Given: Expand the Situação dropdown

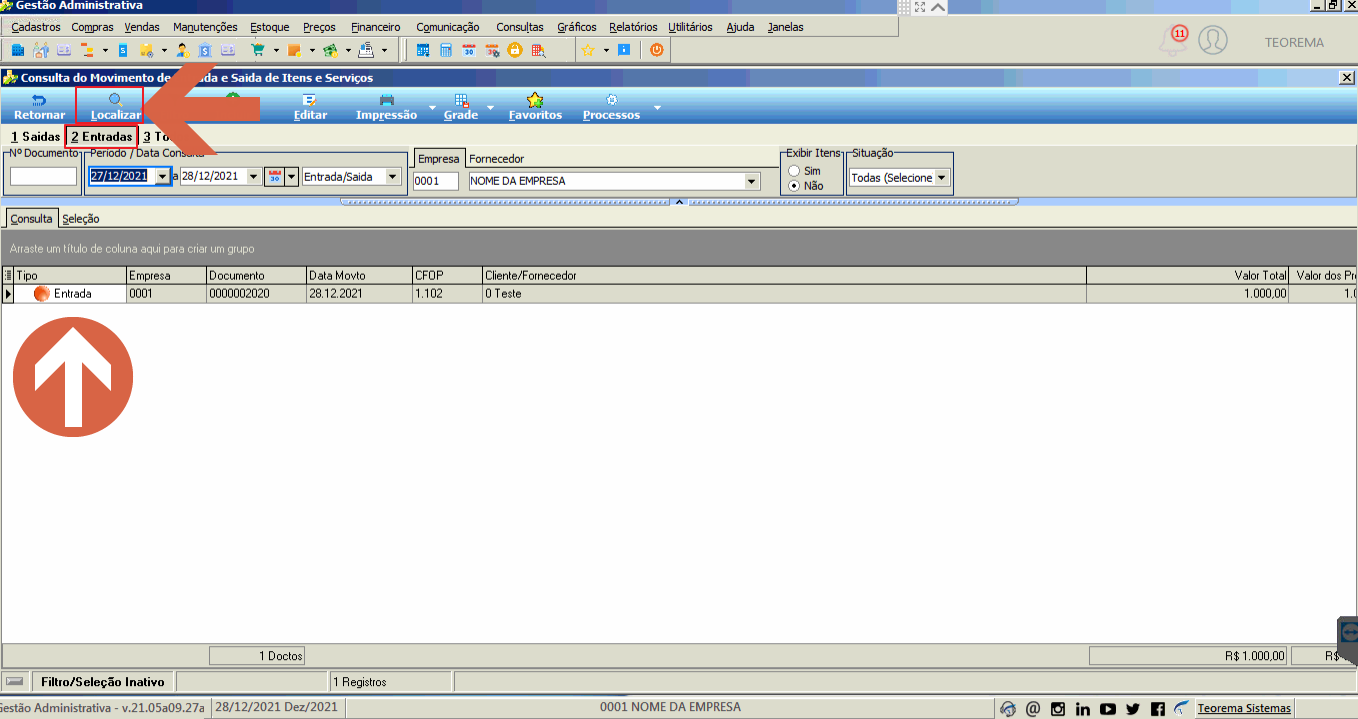Looking at the screenshot, I should point(941,178).
